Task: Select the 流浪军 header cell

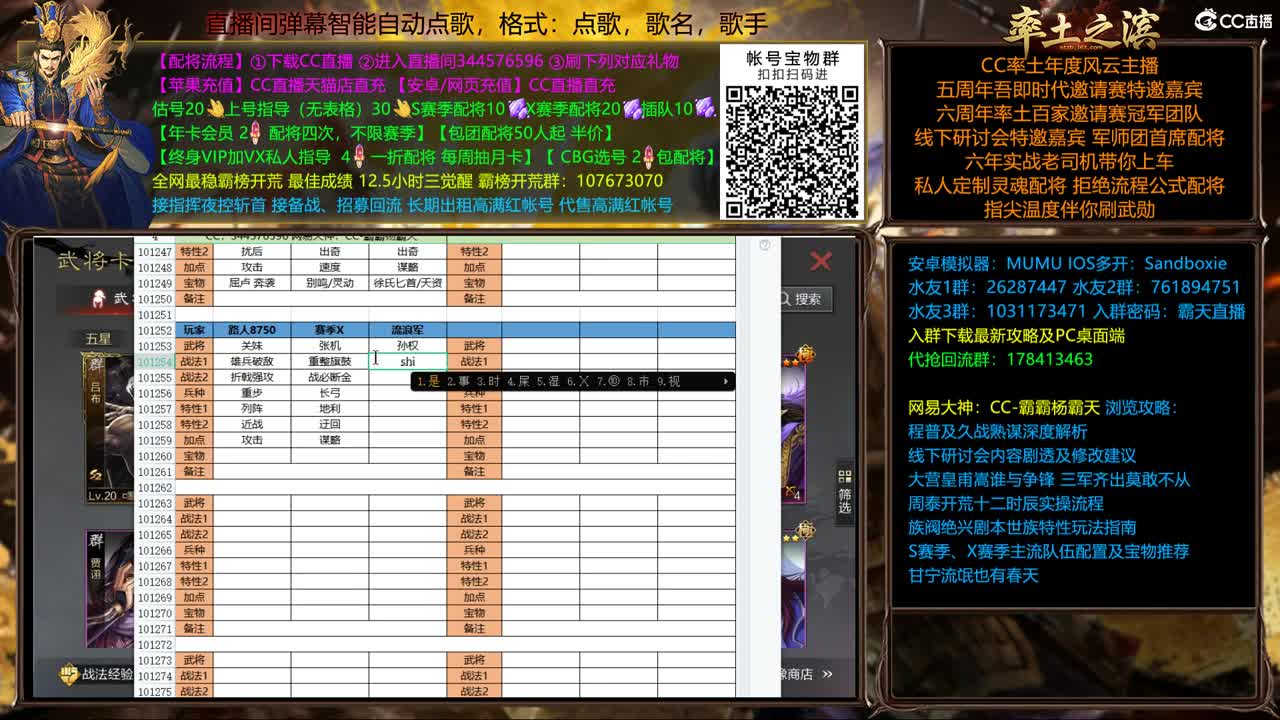Action: pyautogui.click(x=408, y=329)
